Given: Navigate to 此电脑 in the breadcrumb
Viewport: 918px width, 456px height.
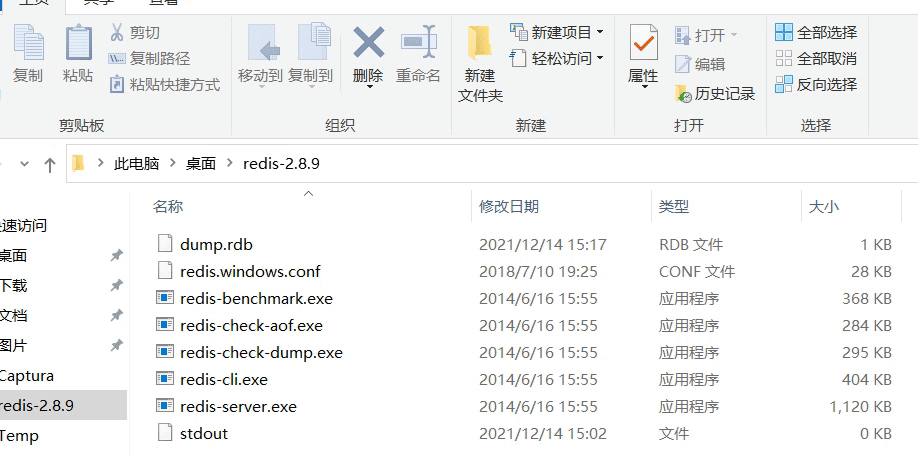Looking at the screenshot, I should pos(136,163).
